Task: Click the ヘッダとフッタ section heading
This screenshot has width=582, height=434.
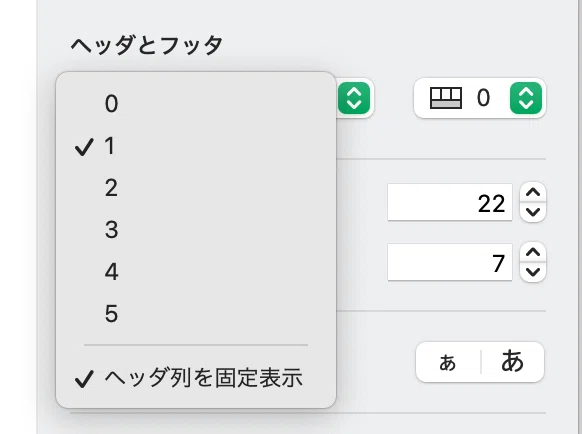Action: click(147, 45)
